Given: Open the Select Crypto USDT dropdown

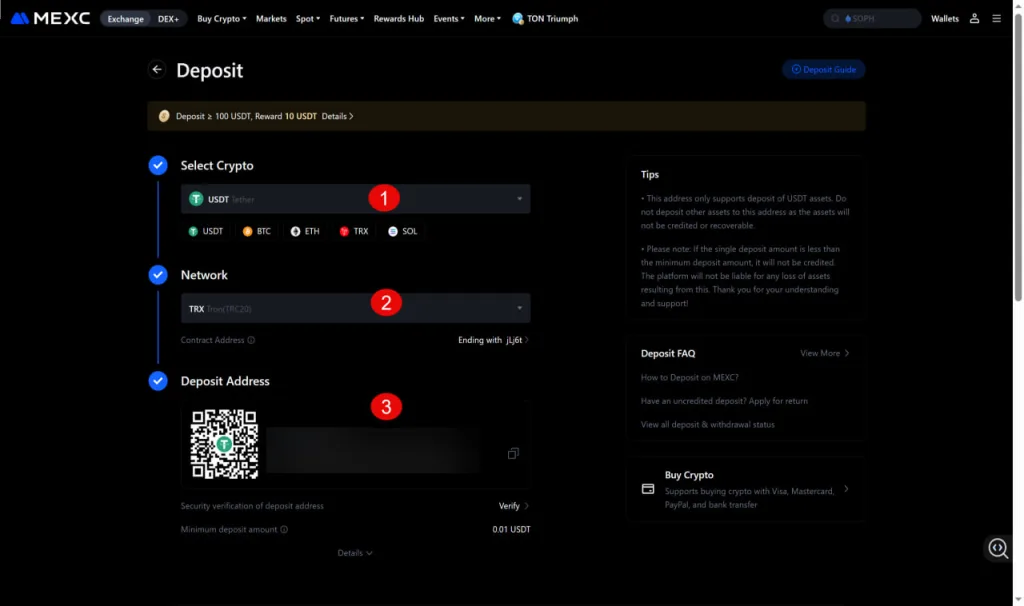Looking at the screenshot, I should [355, 199].
